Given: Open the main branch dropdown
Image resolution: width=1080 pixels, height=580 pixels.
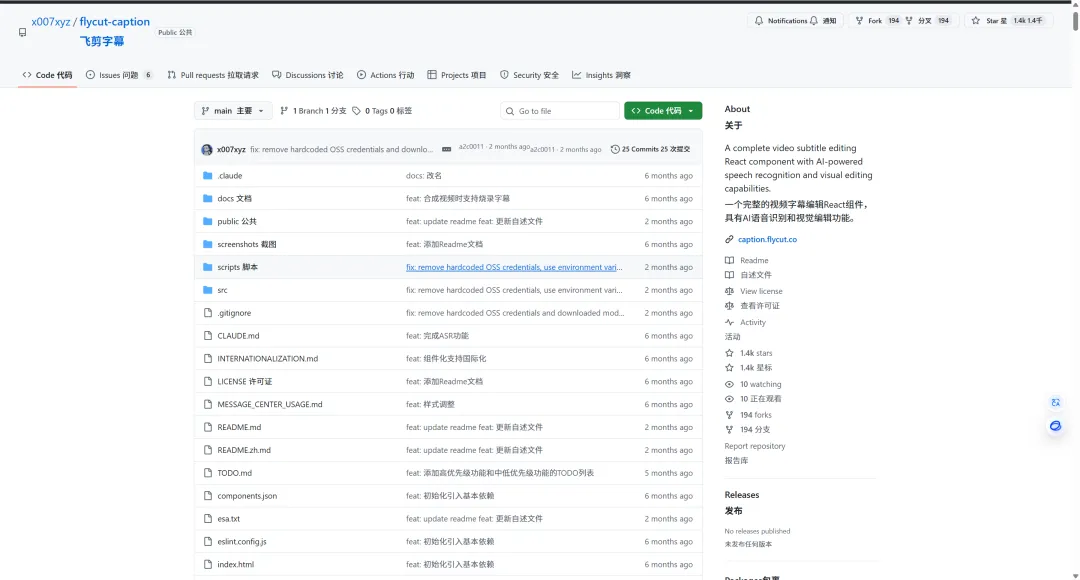Looking at the screenshot, I should coord(233,111).
